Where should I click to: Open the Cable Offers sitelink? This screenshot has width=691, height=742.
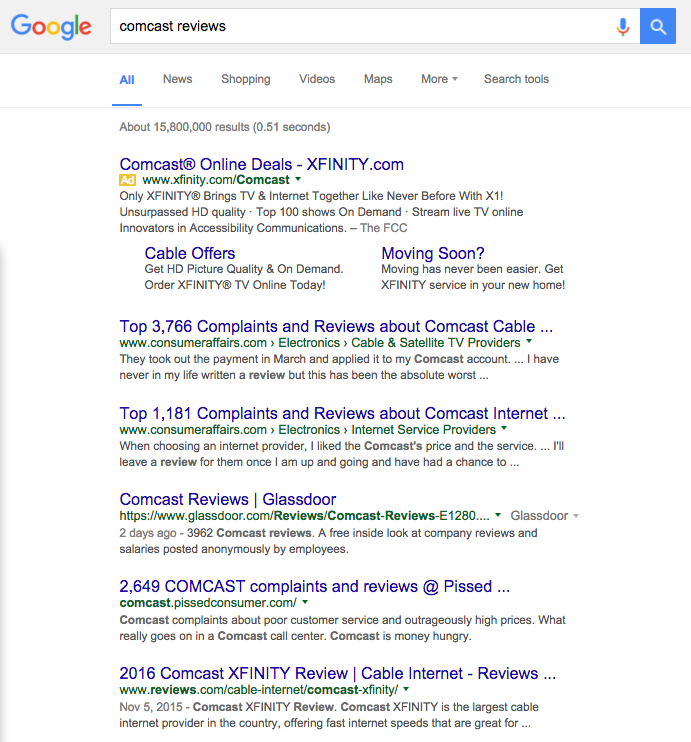pyautogui.click(x=190, y=253)
